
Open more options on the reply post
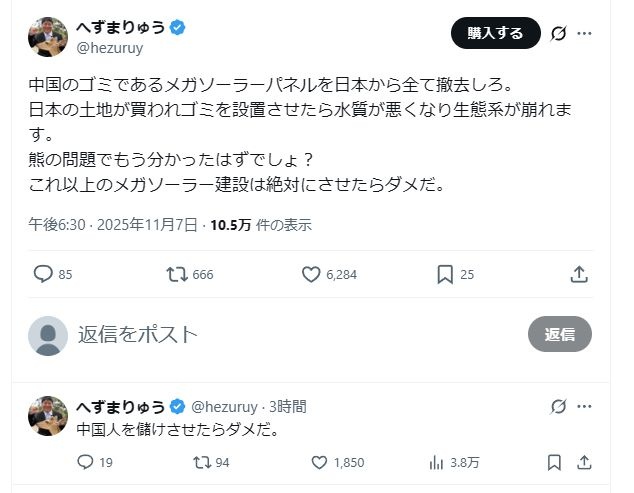585,407
